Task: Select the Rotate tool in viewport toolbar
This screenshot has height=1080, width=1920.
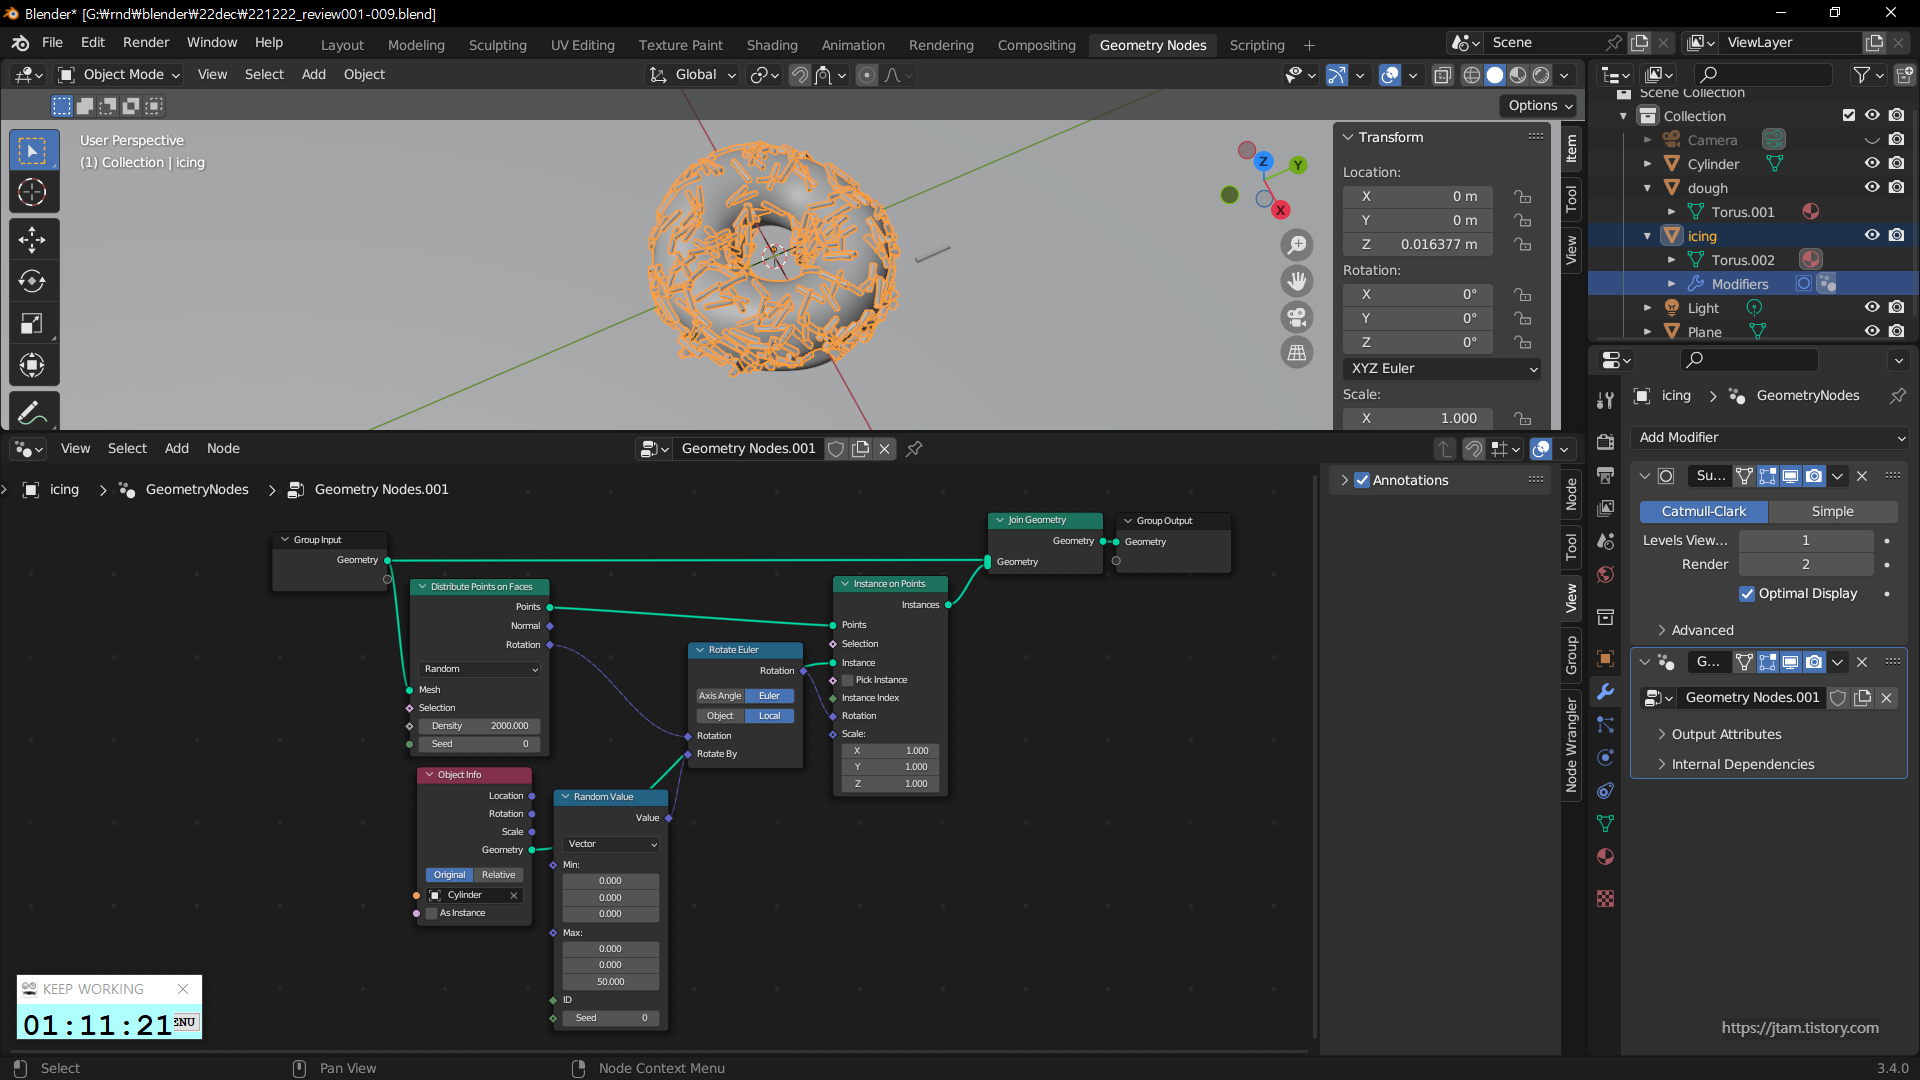Action: pyautogui.click(x=32, y=281)
